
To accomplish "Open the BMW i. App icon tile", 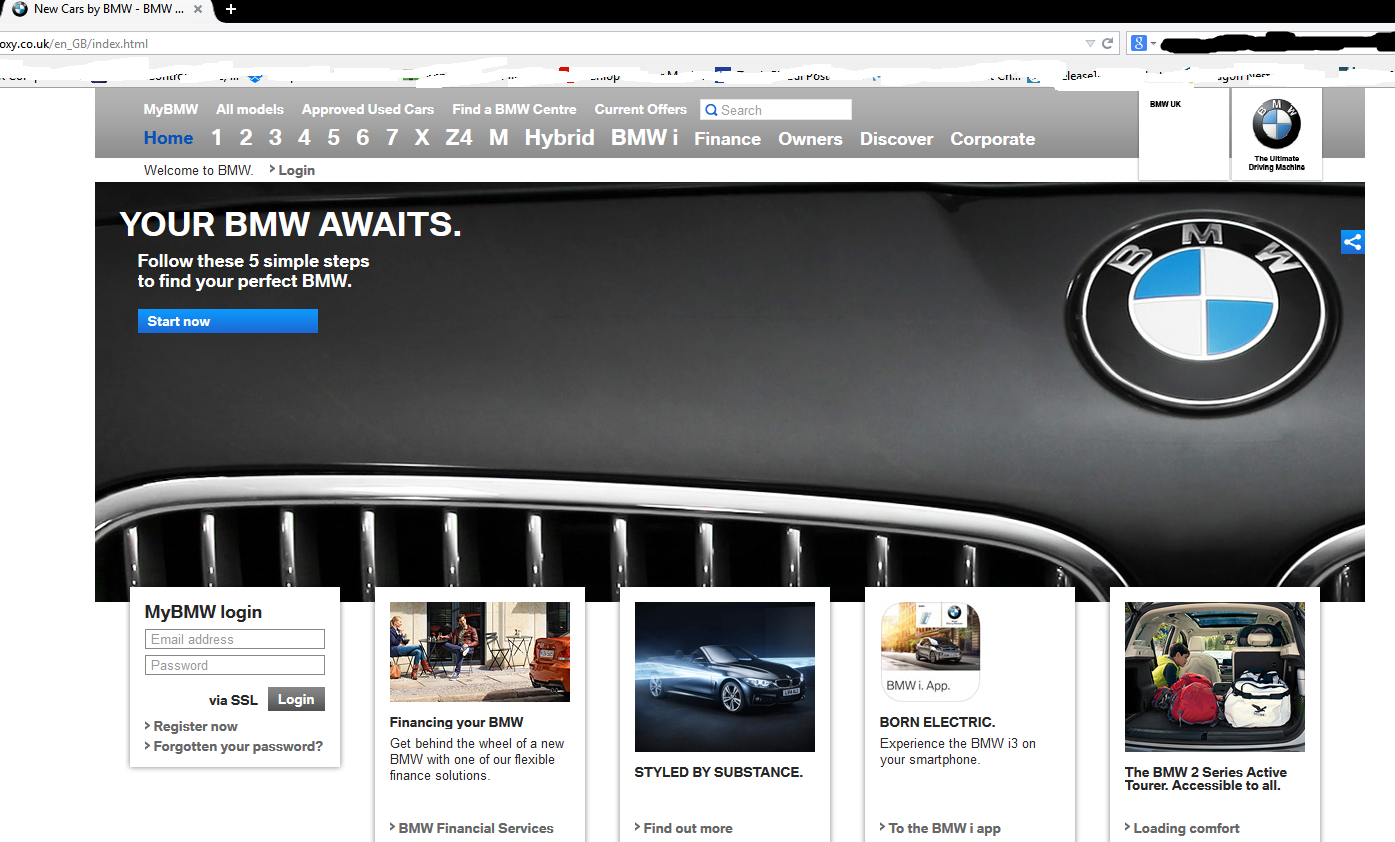I will click(930, 651).
